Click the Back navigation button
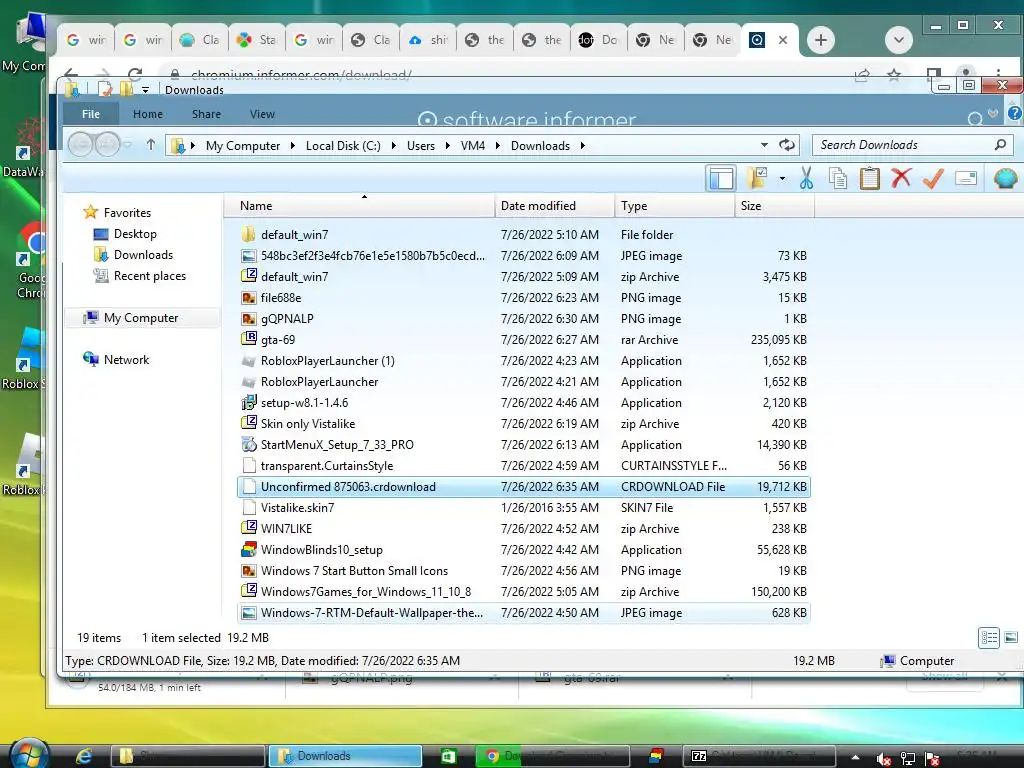 pyautogui.click(x=80, y=144)
